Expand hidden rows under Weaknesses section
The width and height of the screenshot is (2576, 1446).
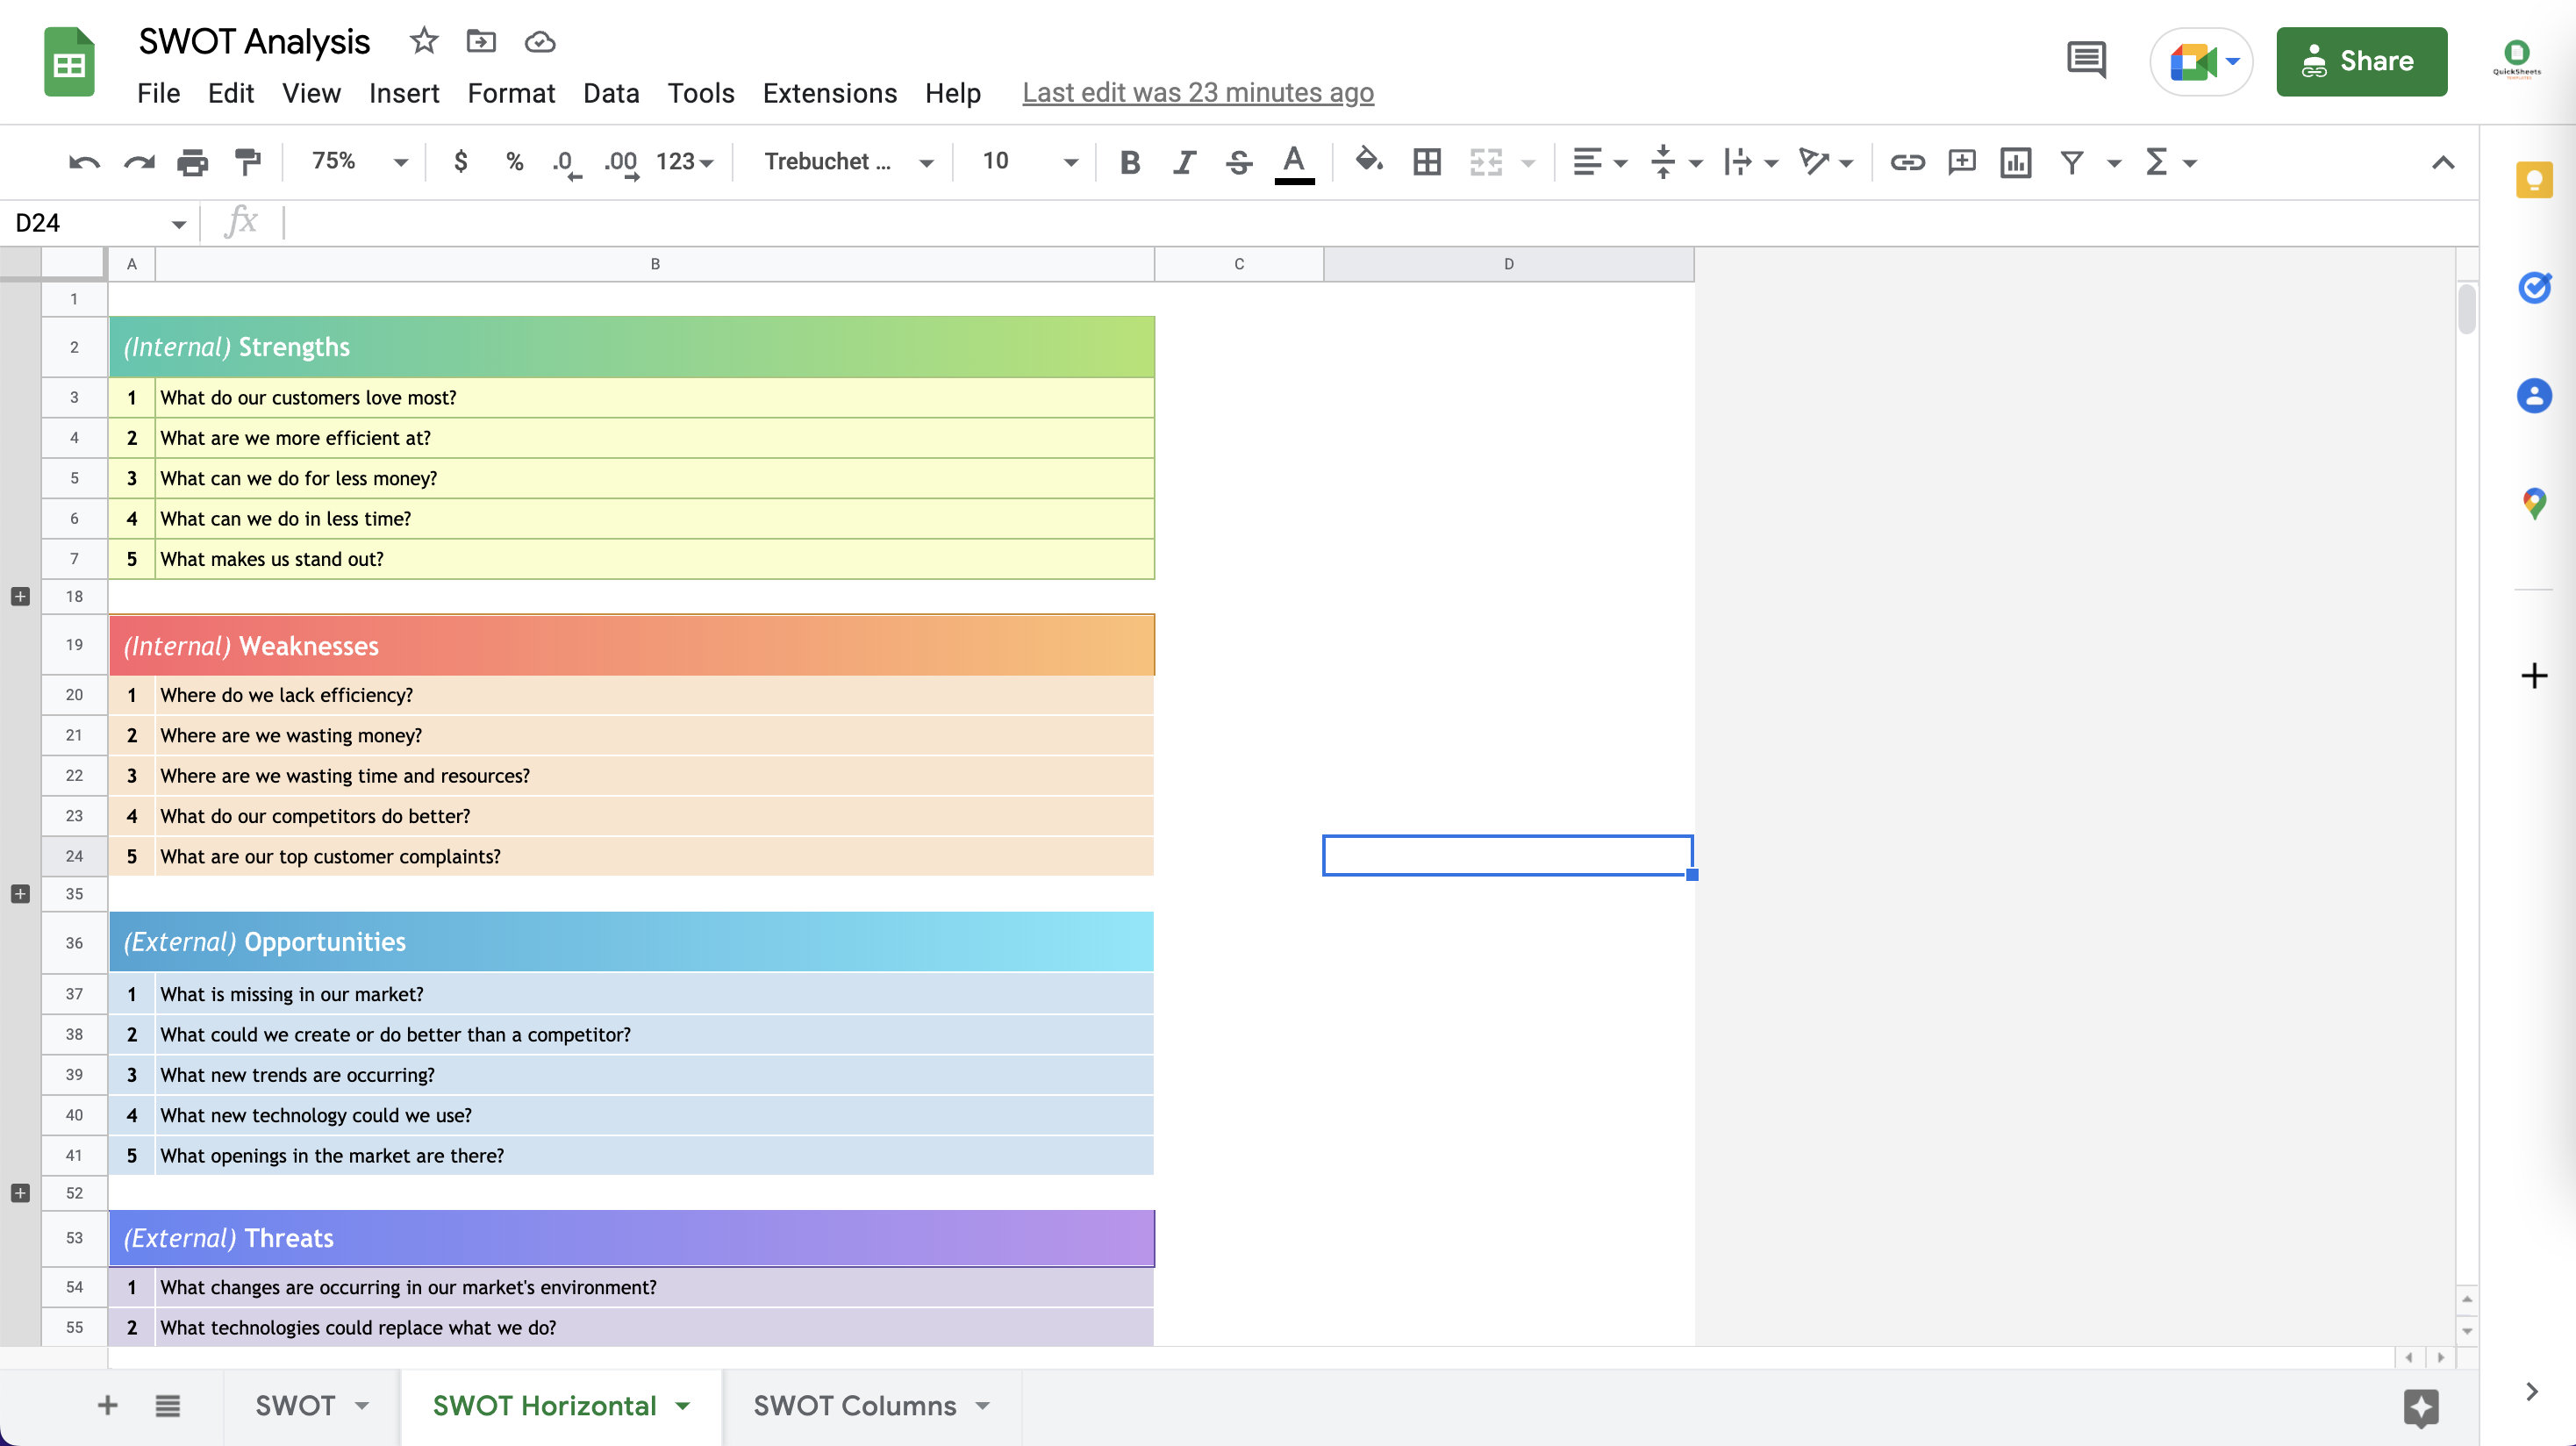click(x=19, y=893)
